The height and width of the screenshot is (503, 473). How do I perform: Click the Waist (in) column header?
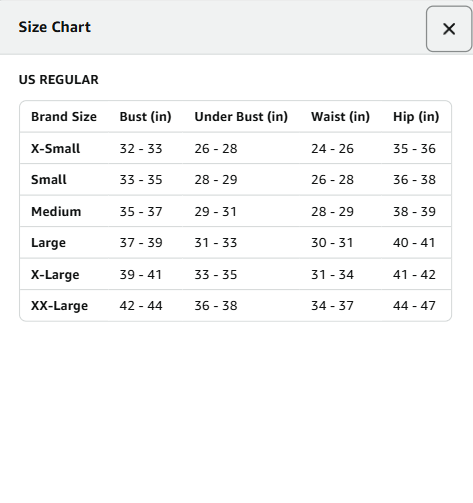point(340,117)
